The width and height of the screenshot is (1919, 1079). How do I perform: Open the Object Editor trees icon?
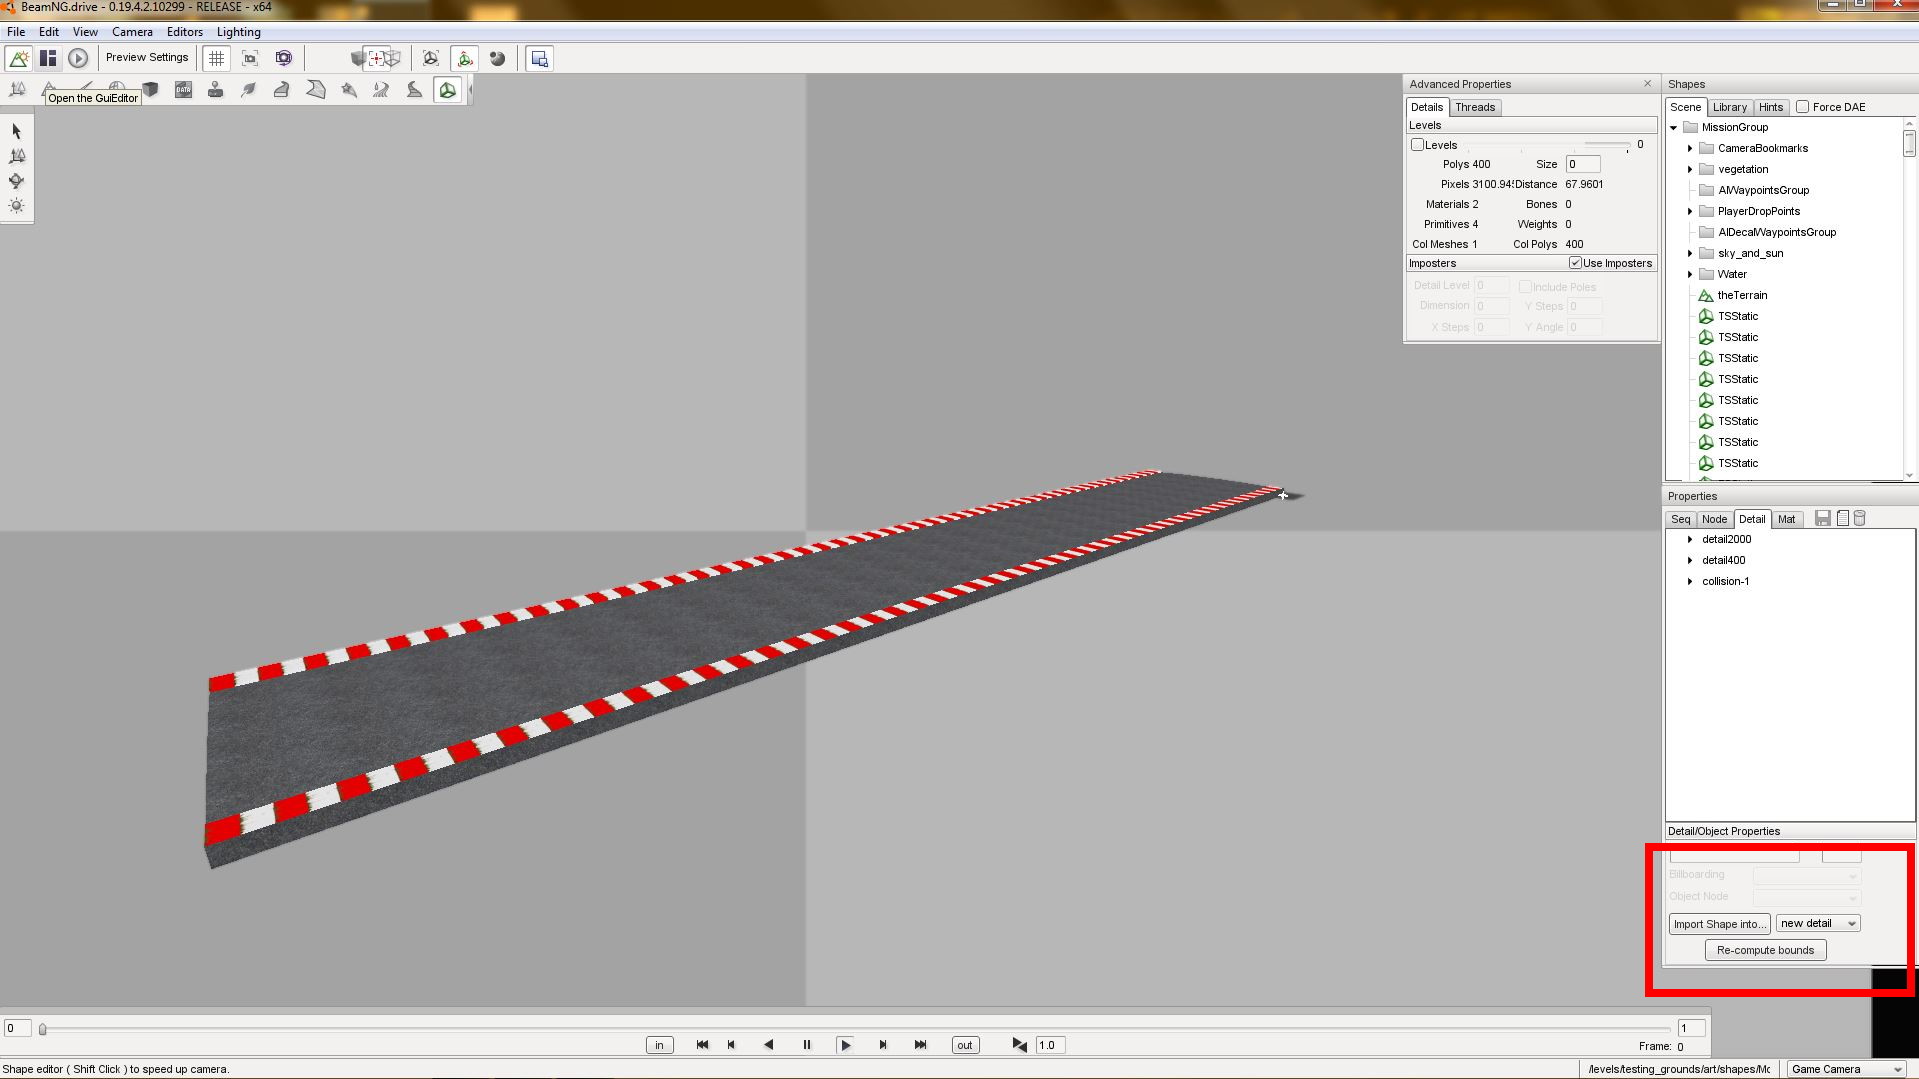(17, 90)
